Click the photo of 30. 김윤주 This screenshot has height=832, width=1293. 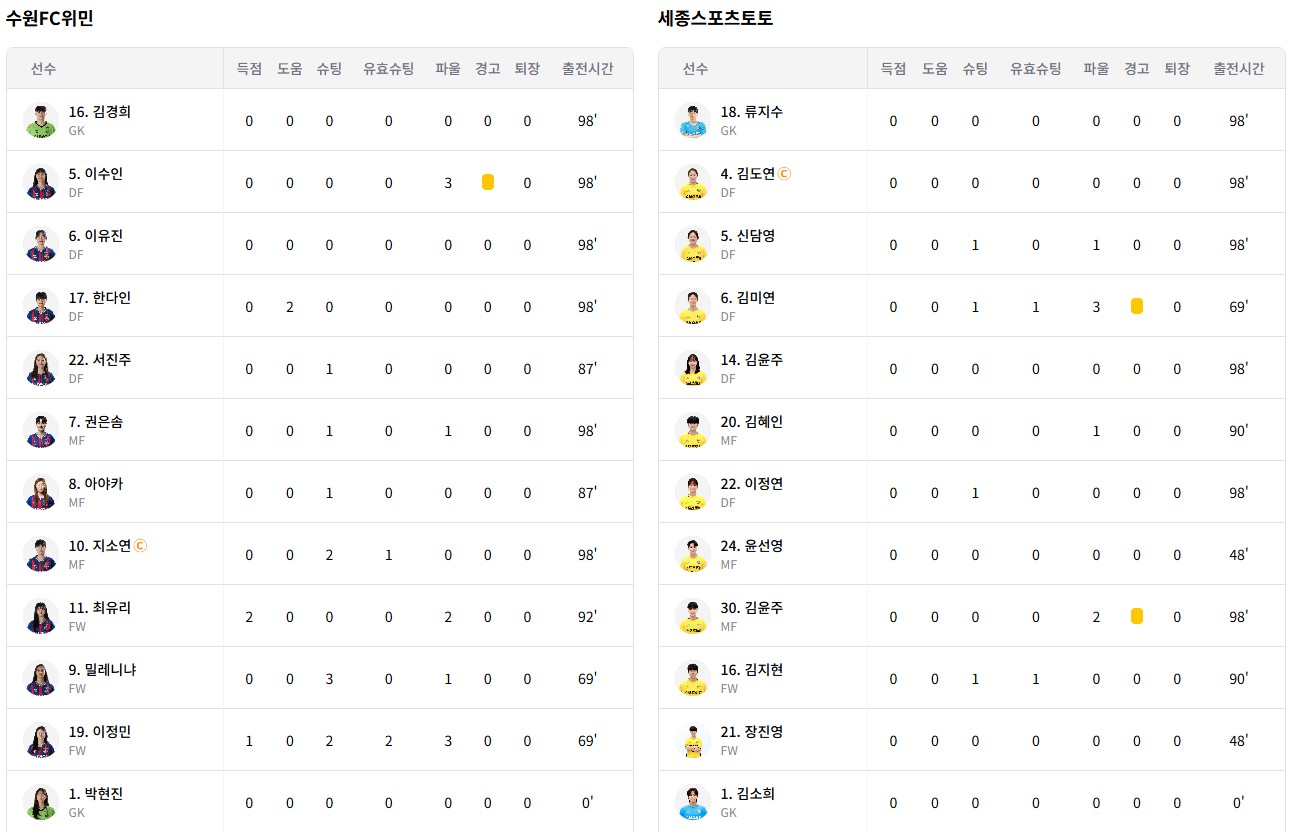click(x=693, y=616)
